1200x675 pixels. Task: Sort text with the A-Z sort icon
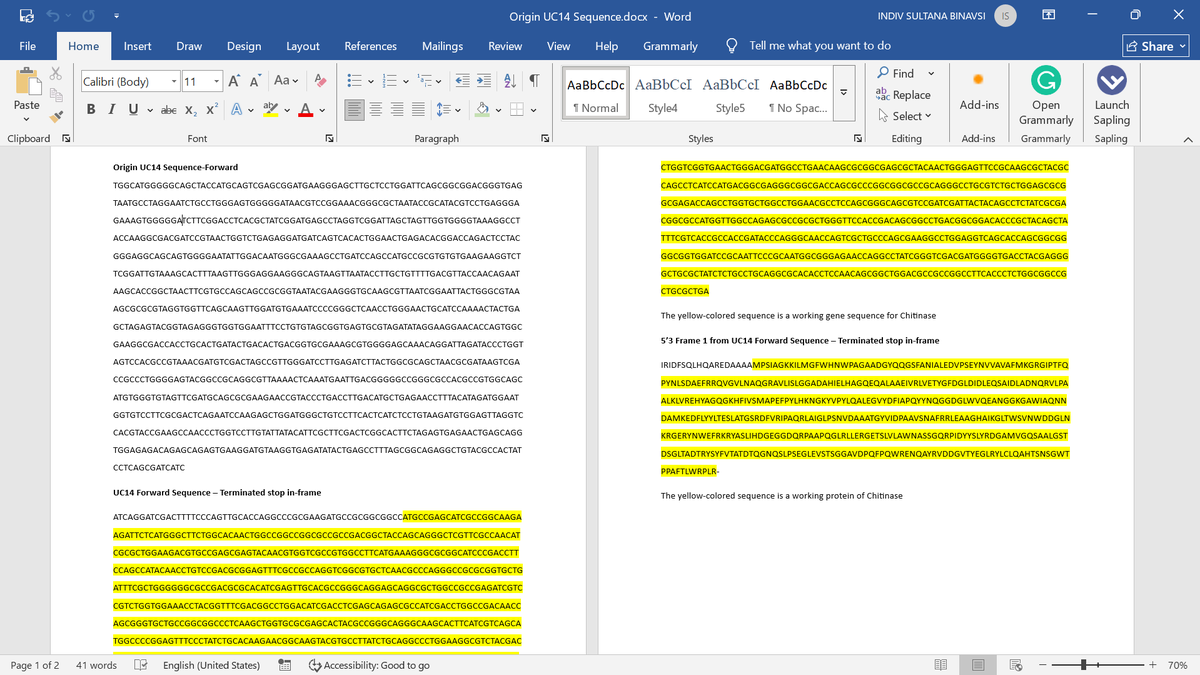tap(509, 81)
